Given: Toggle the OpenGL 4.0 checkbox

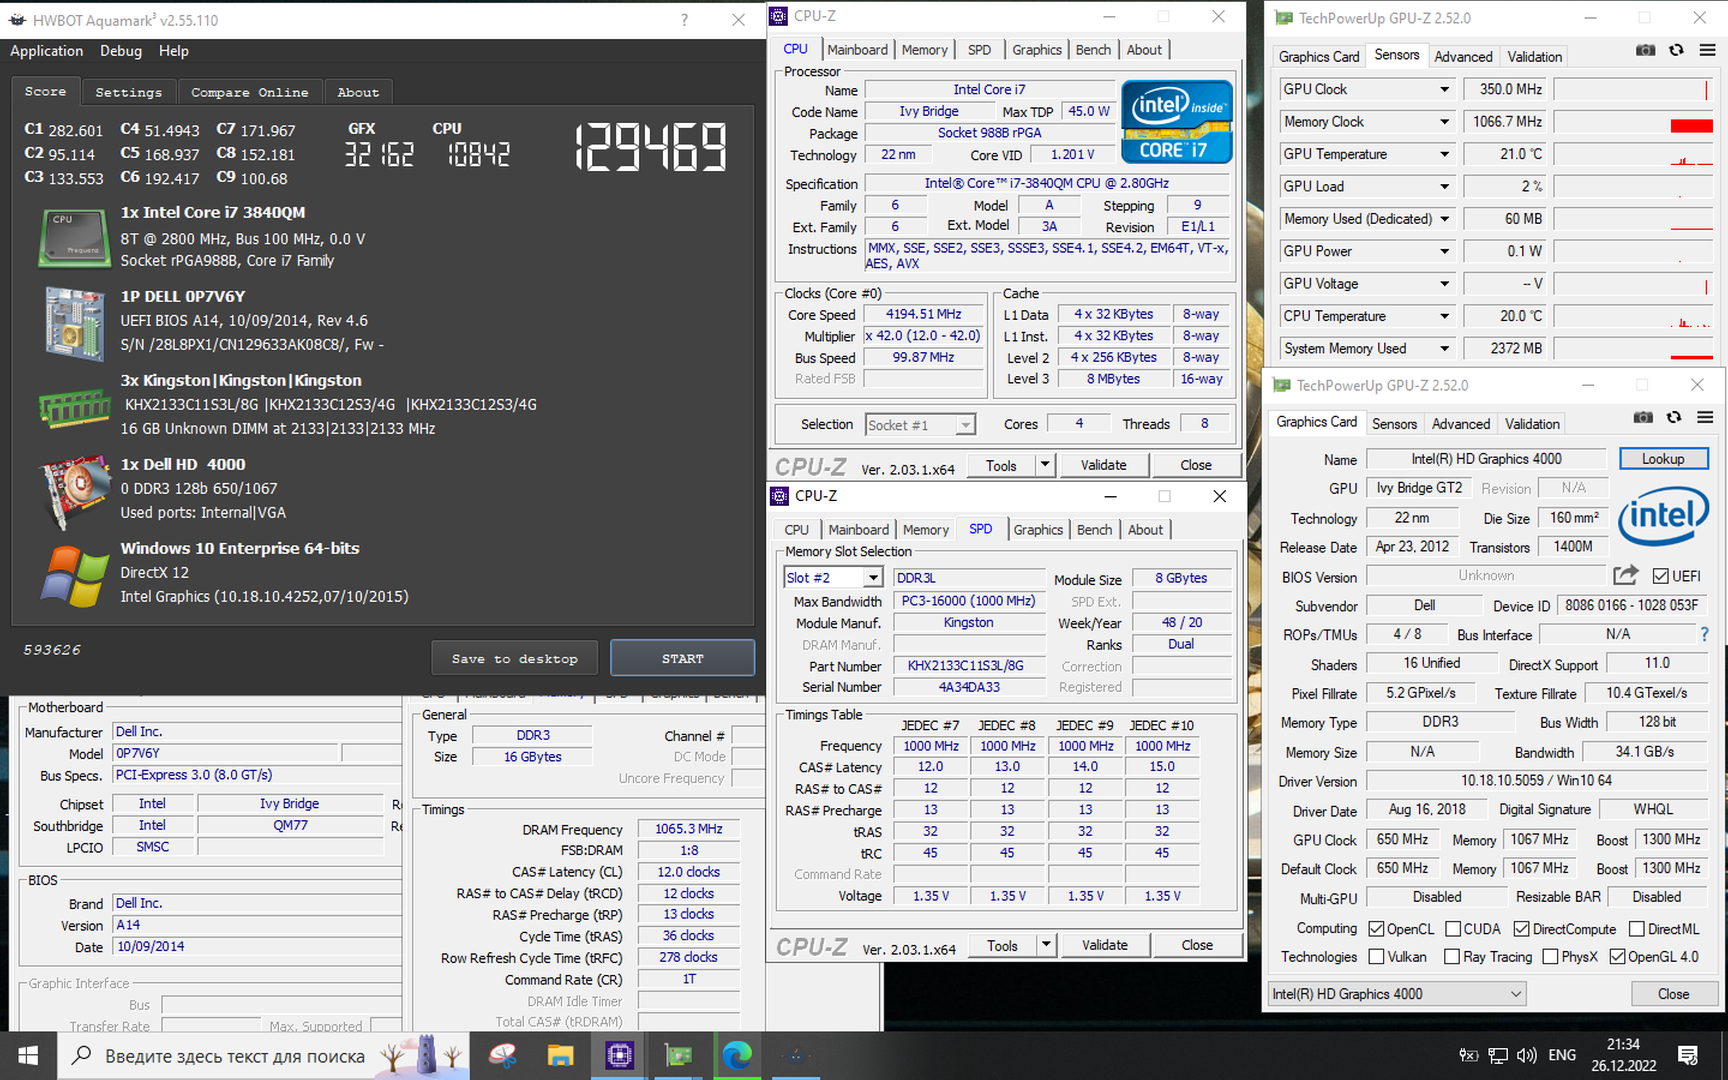Looking at the screenshot, I should point(1617,957).
